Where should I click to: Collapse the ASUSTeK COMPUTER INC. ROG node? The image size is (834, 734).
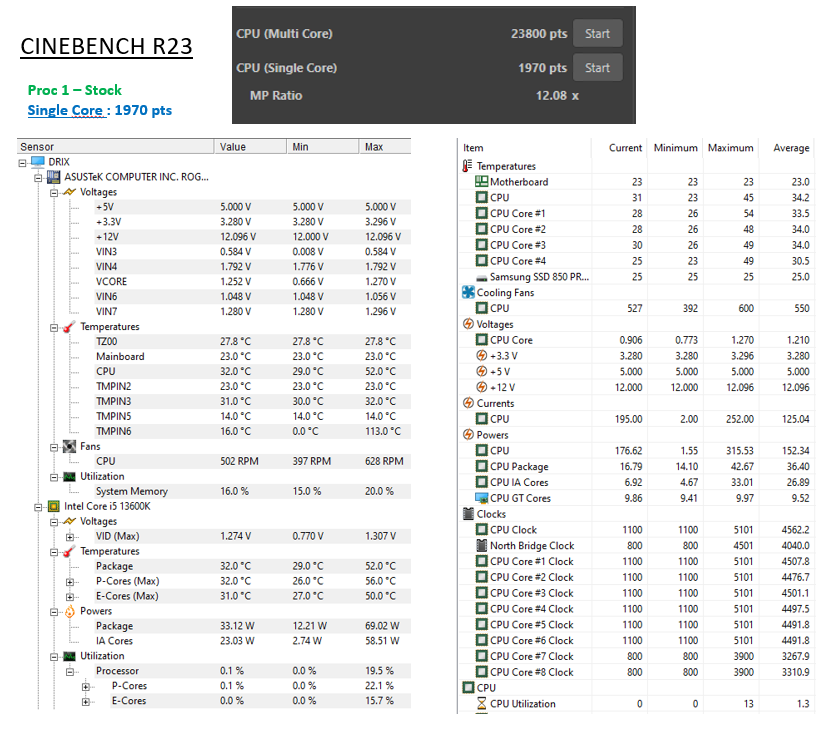pyautogui.click(x=38, y=178)
